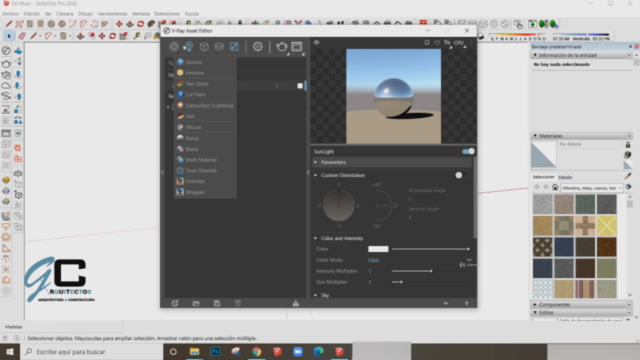Click the home icon in Materiales browser

click(x=555, y=187)
